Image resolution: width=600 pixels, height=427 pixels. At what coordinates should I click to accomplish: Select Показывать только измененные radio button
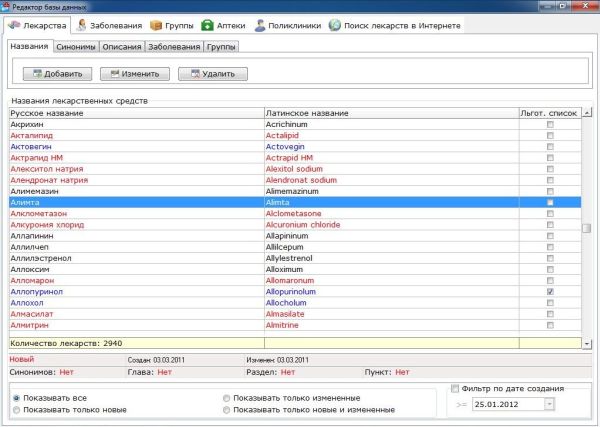[x=227, y=398]
